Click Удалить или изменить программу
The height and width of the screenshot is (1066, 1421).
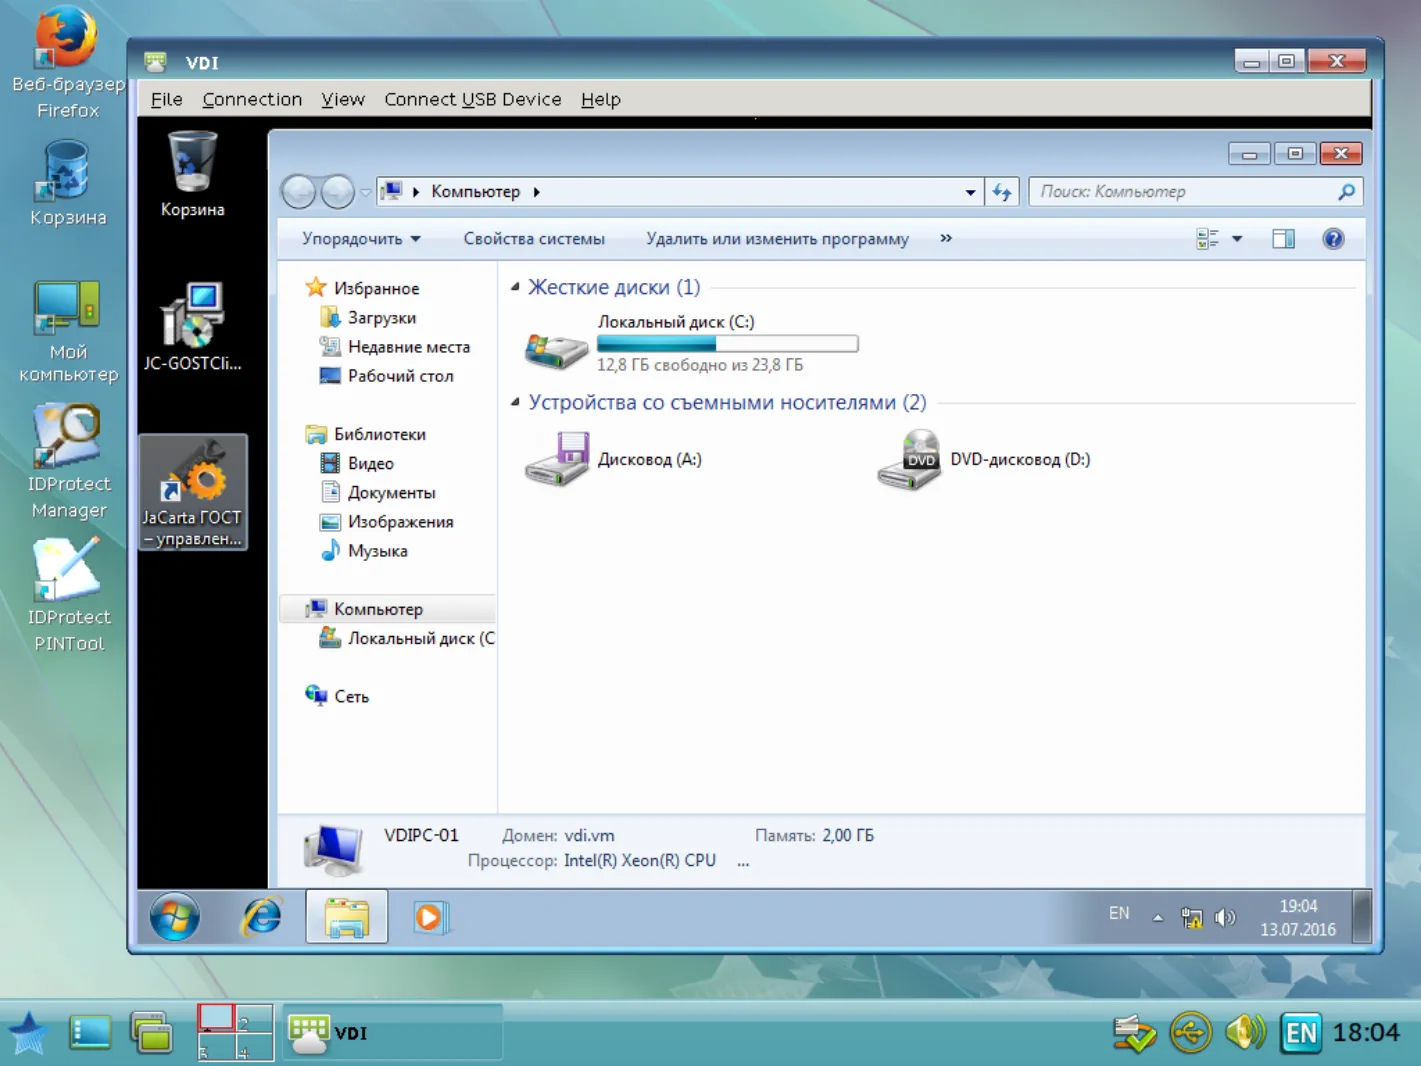point(777,239)
